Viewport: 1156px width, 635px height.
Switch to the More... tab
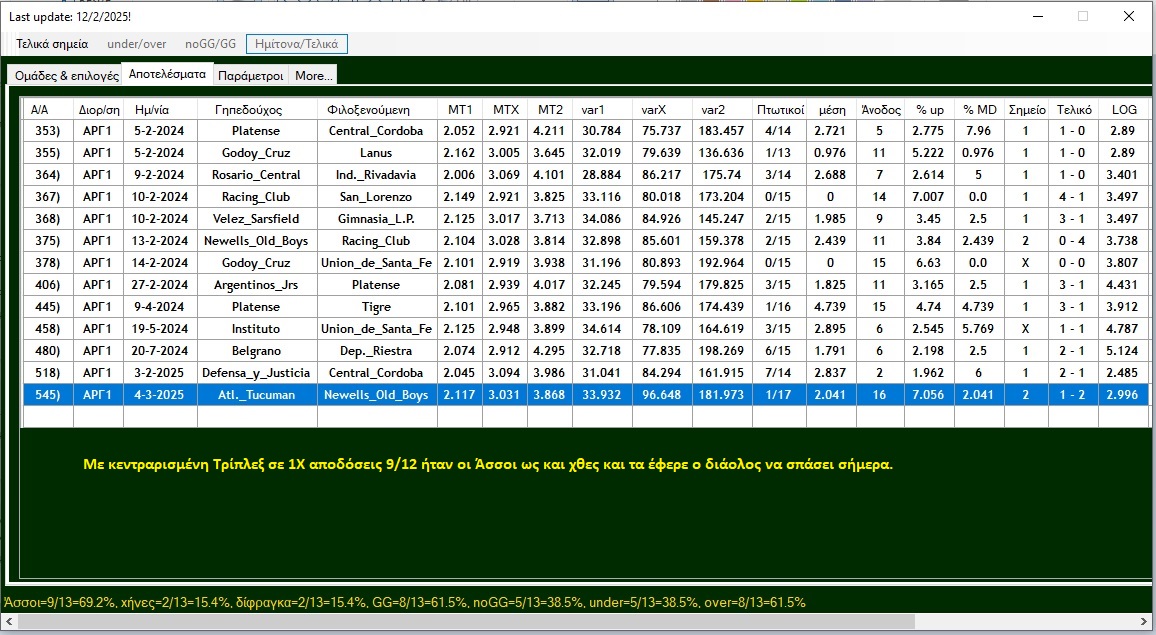pos(313,76)
